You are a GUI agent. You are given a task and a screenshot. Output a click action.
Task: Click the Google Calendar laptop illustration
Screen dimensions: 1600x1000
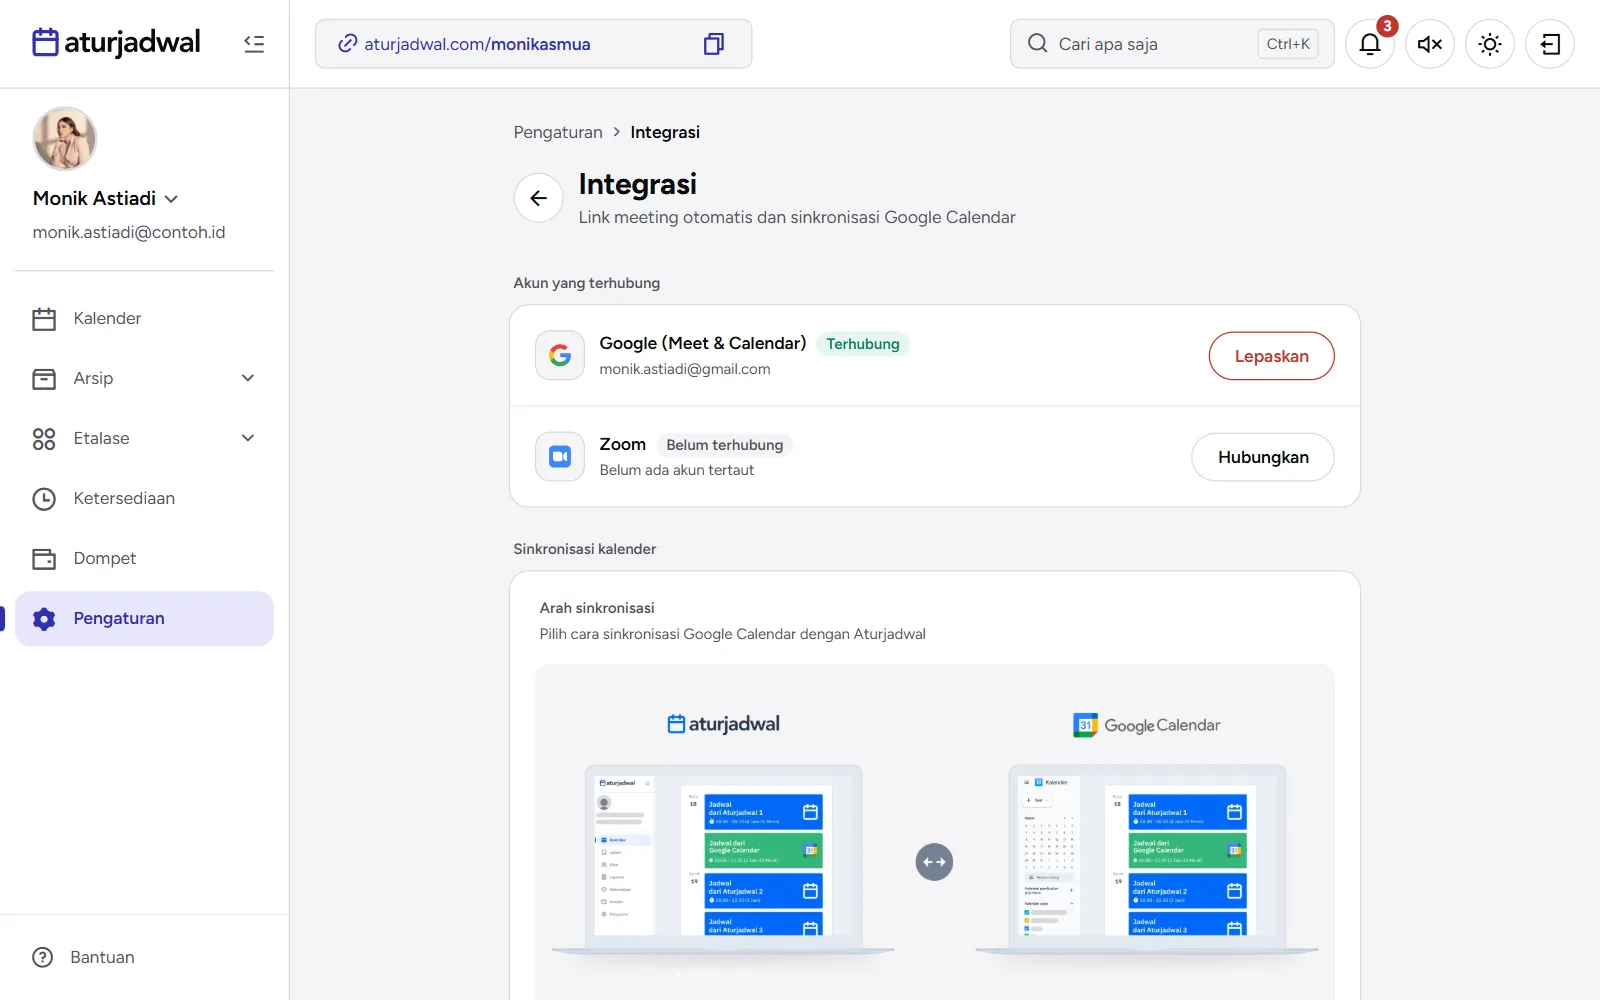(1147, 860)
